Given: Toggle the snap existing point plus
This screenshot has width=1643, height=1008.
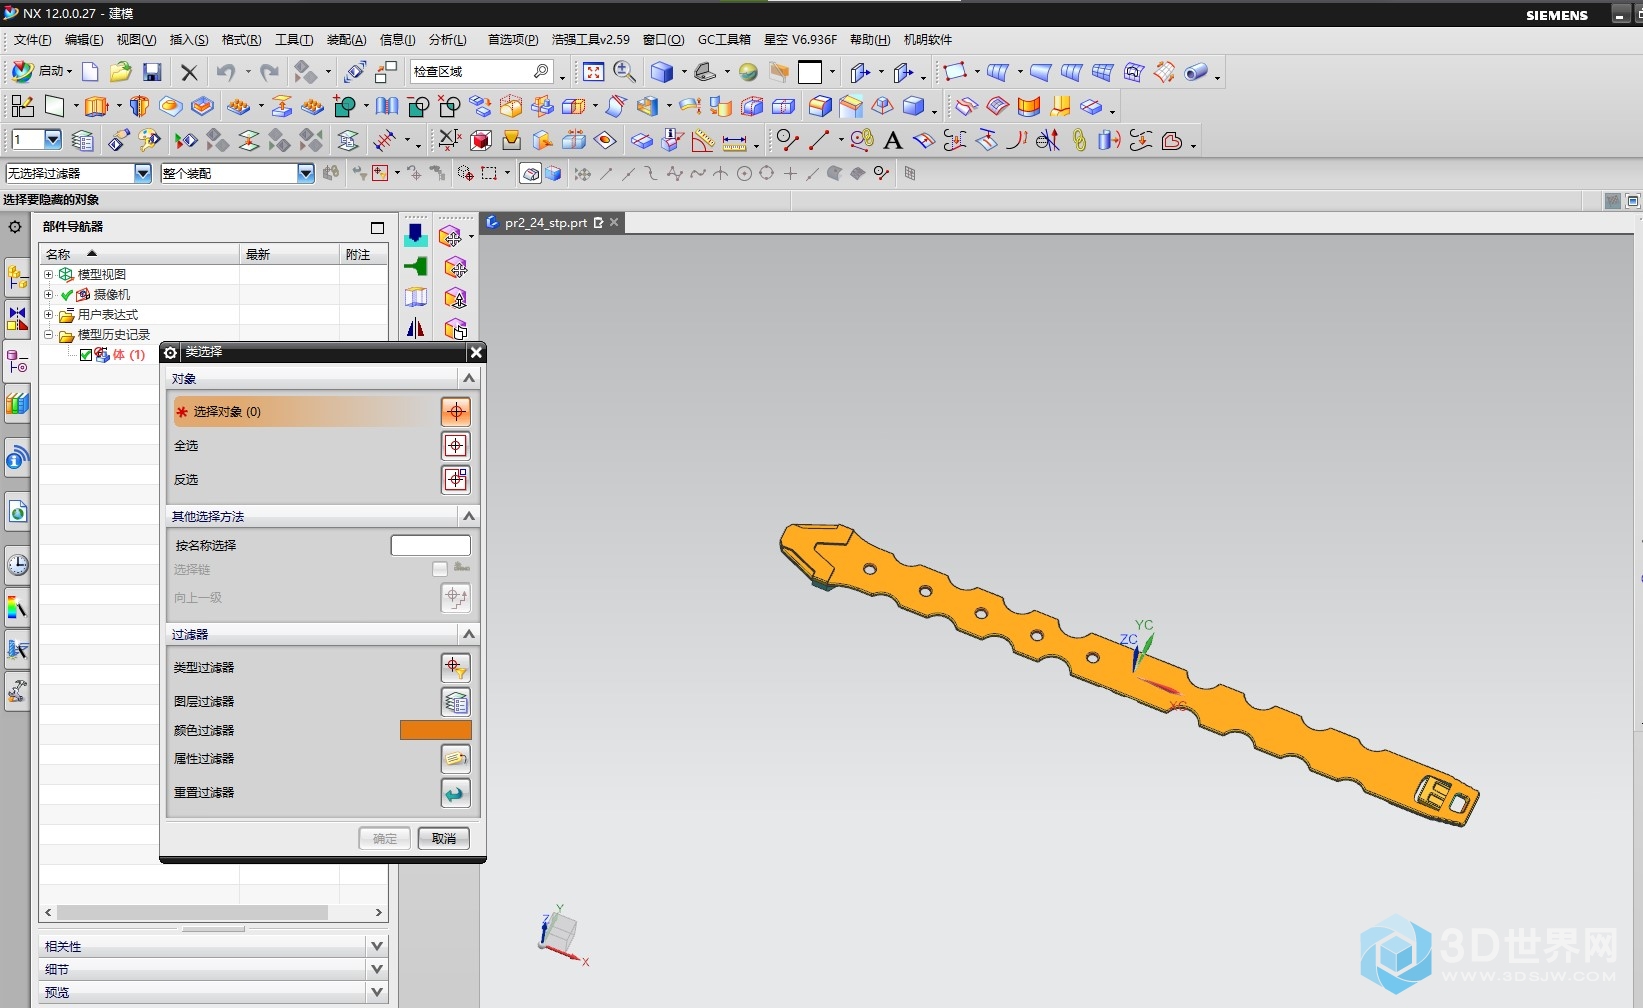Looking at the screenshot, I should (790, 174).
